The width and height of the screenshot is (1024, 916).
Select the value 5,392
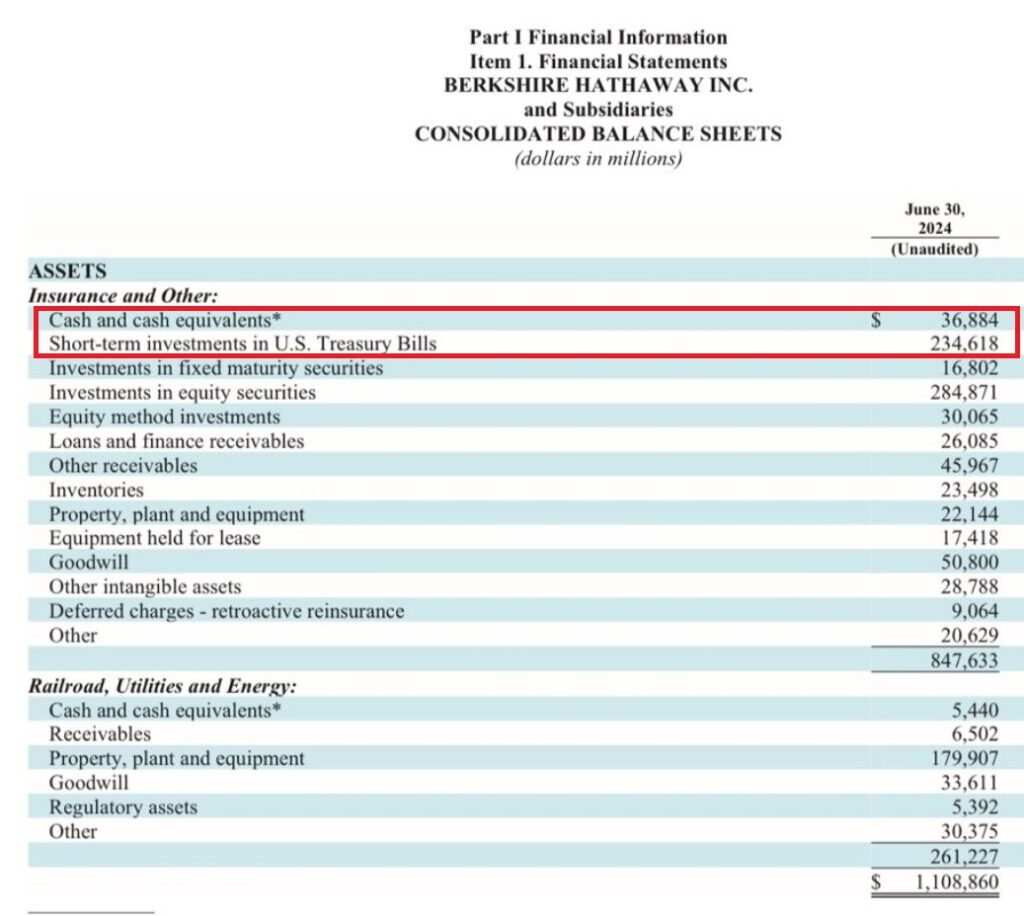point(974,808)
